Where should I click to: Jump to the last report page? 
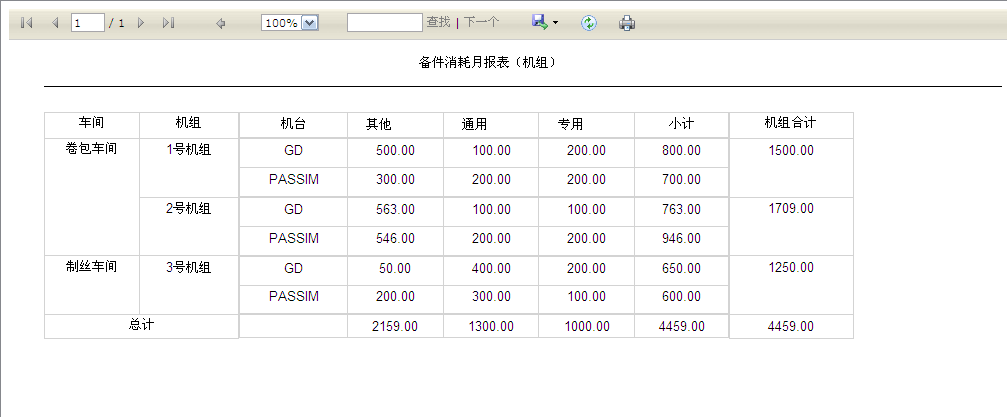pos(168,23)
